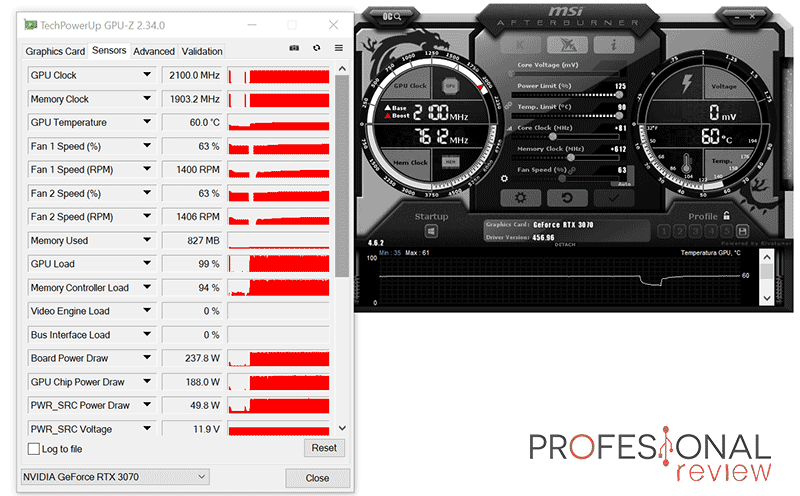Click the Kombustor K button in Afterburner
800x496 pixels.
(x=520, y=45)
